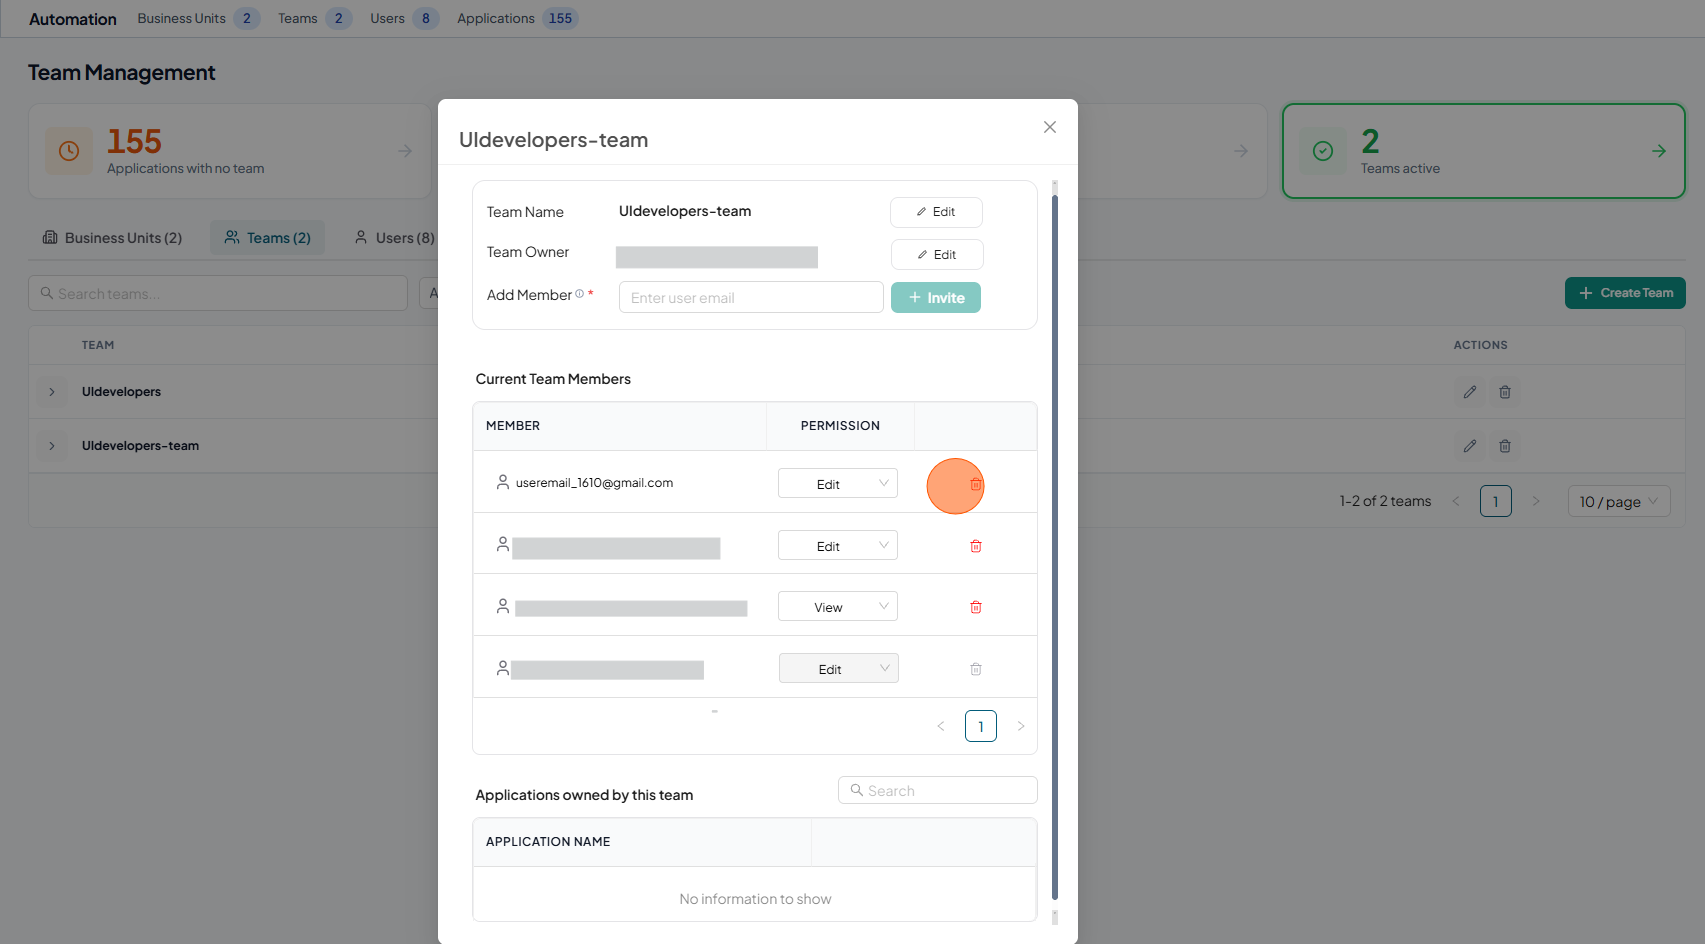This screenshot has width=1705, height=944.
Task: Go to previous teams page
Action: 1456,501
